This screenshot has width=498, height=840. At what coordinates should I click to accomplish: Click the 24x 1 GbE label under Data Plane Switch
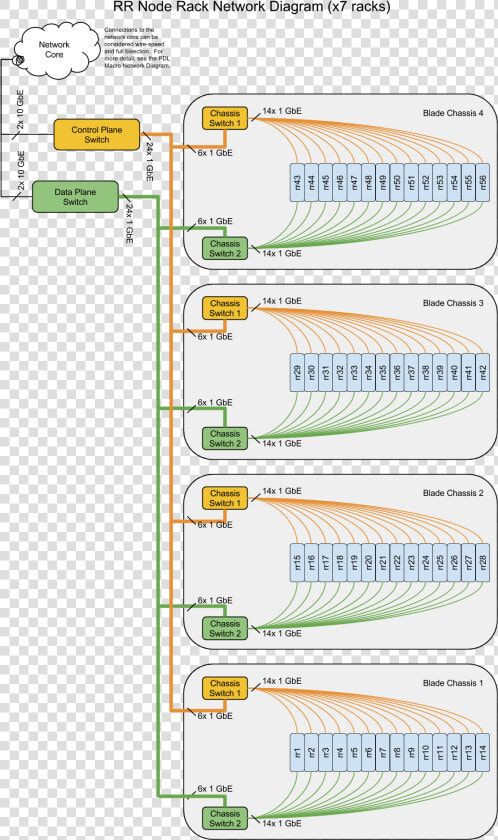point(129,223)
